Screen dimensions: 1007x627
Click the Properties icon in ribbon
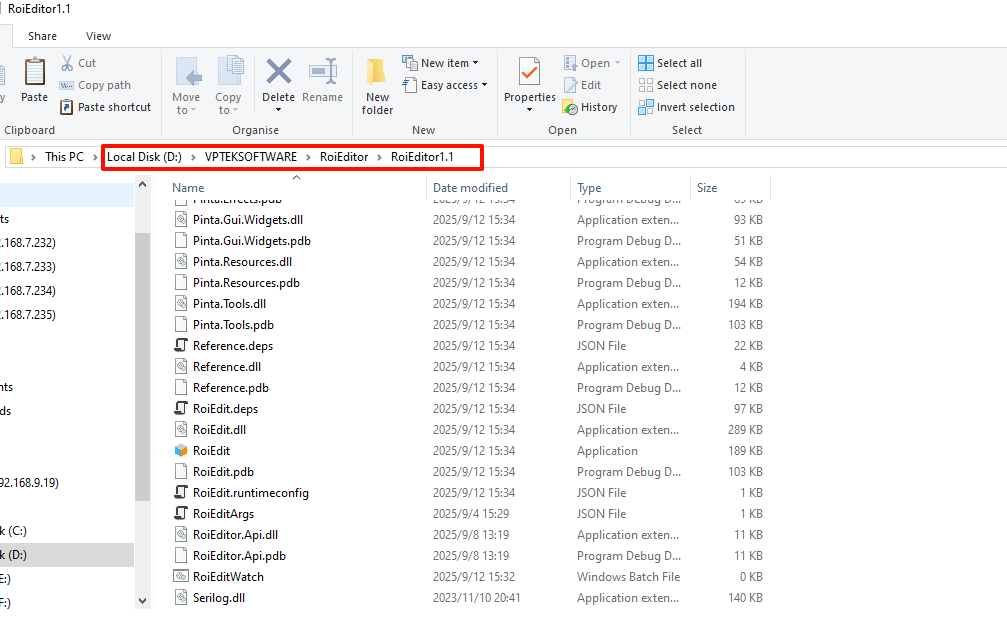pos(529,73)
